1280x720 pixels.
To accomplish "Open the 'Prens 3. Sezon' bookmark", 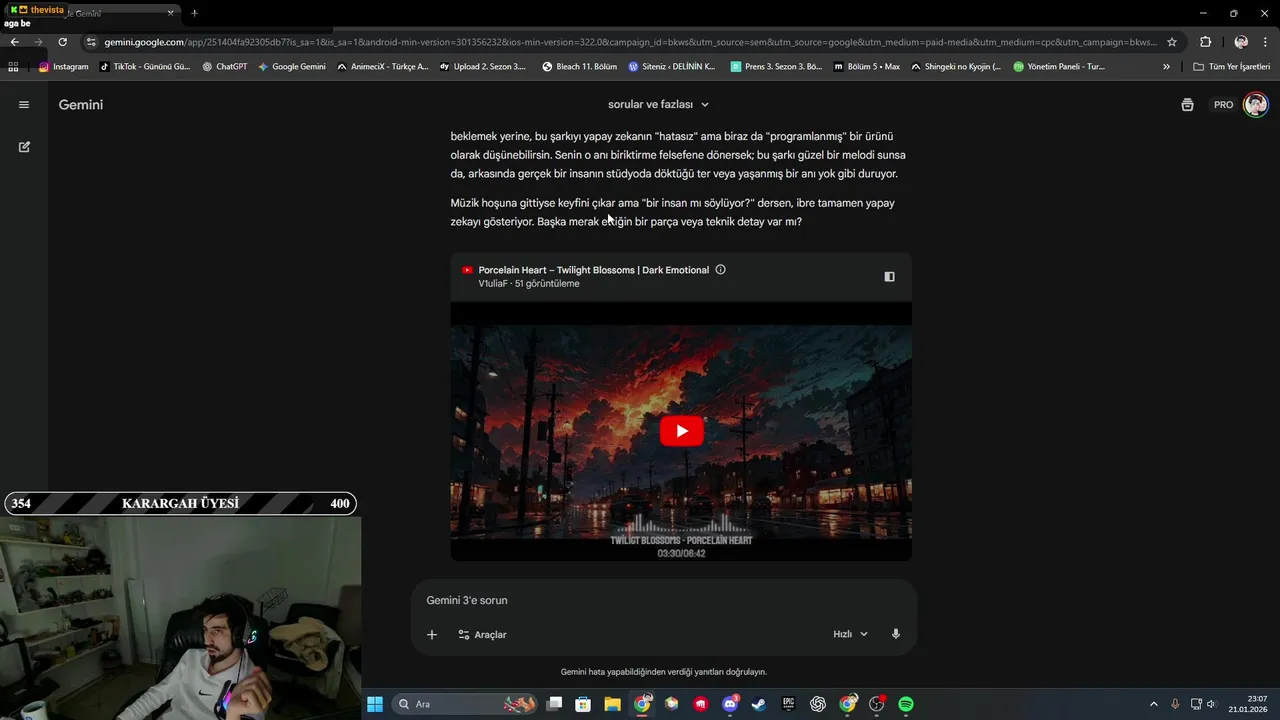I will pos(776,67).
